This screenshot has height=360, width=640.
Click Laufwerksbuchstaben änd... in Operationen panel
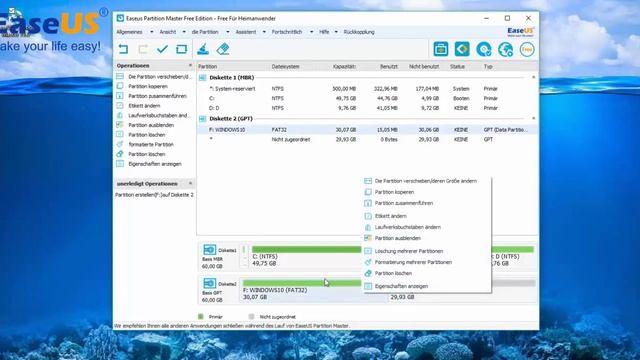tap(160, 116)
